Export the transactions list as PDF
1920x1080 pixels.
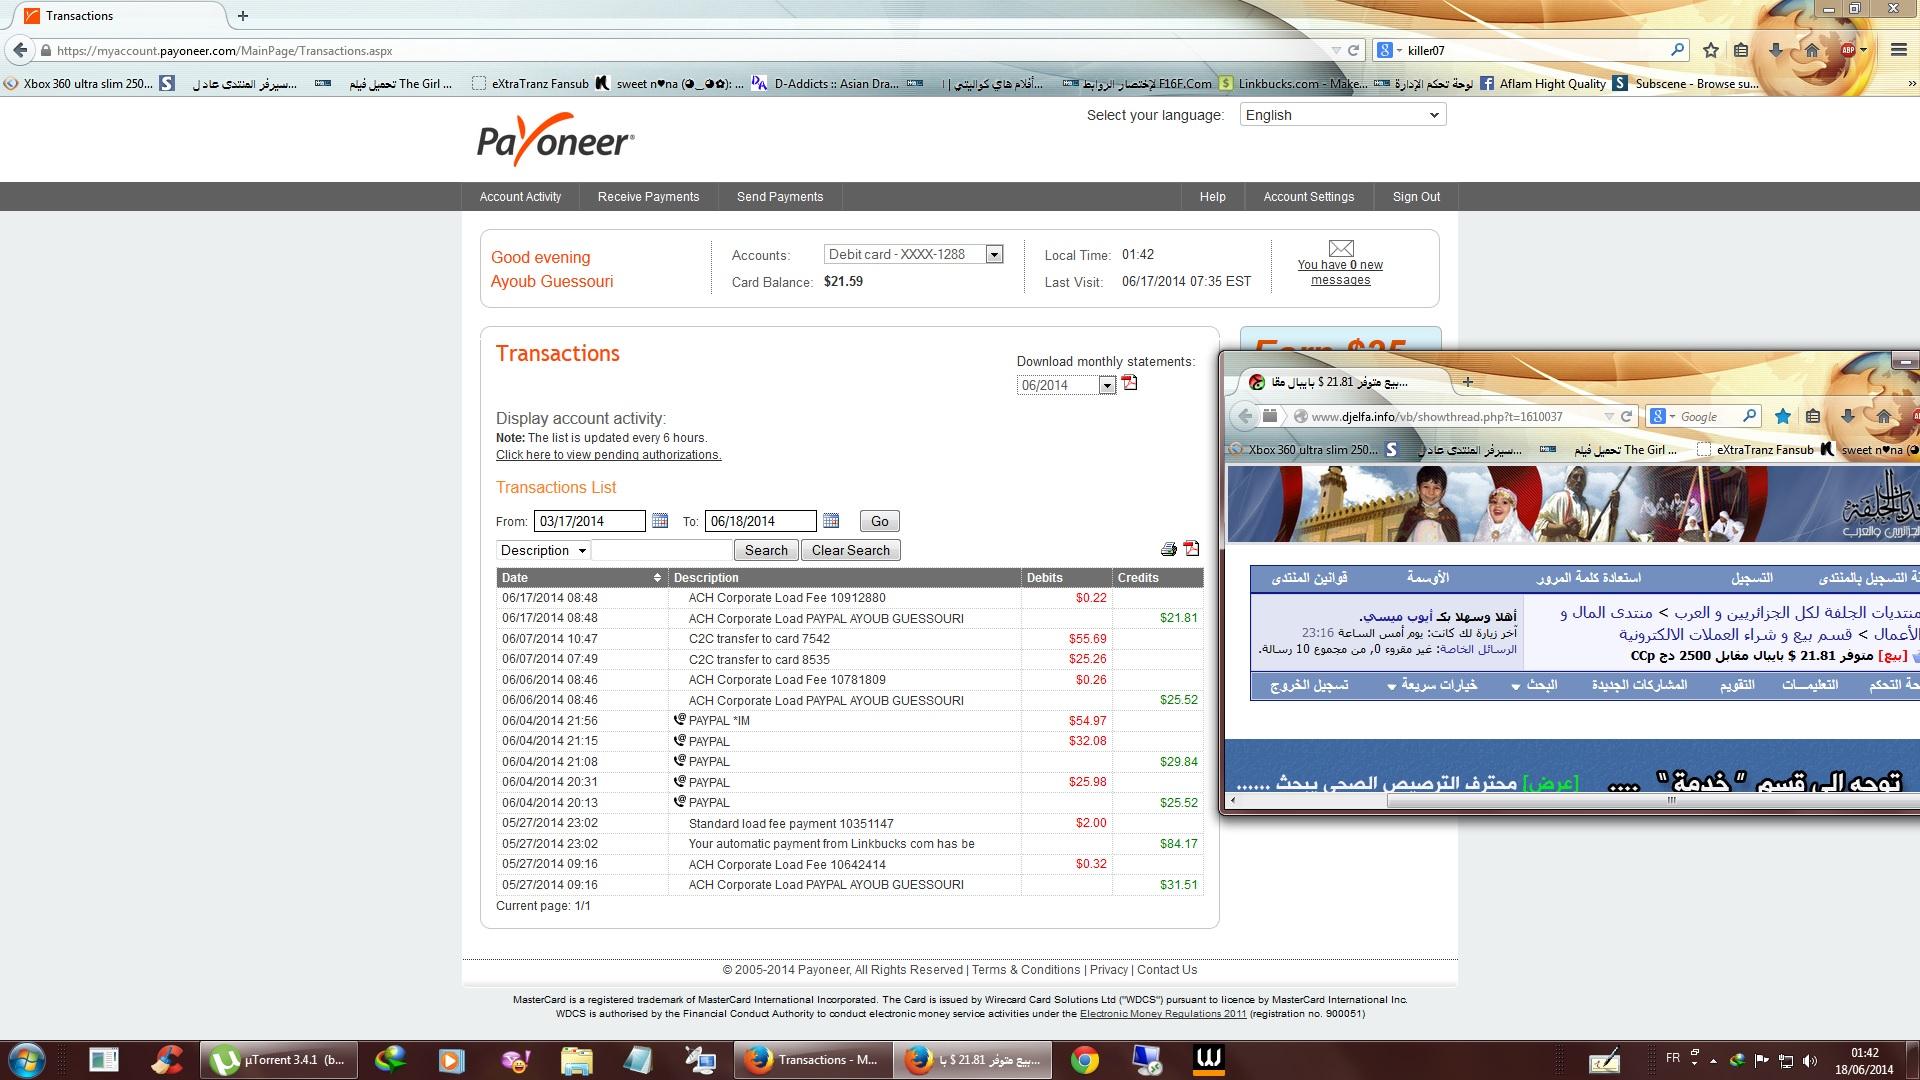tap(1191, 549)
